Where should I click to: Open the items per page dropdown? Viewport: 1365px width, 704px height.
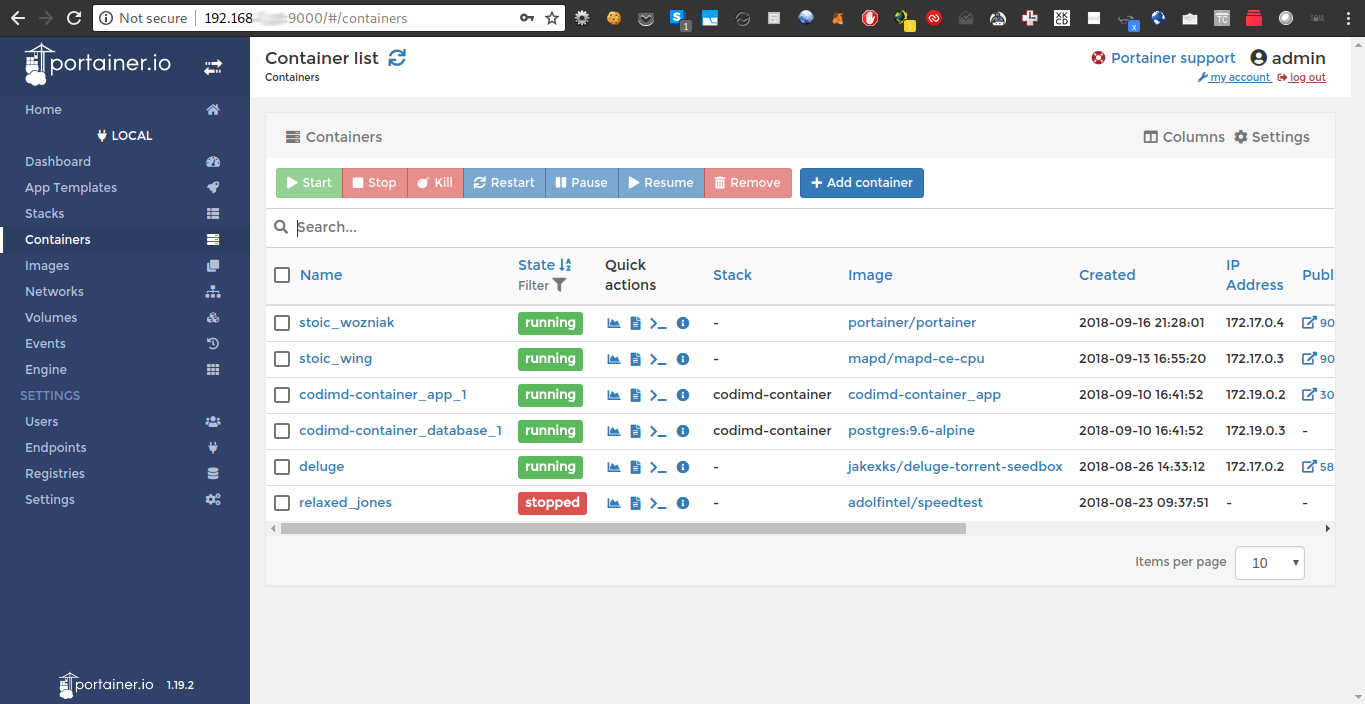click(1270, 563)
